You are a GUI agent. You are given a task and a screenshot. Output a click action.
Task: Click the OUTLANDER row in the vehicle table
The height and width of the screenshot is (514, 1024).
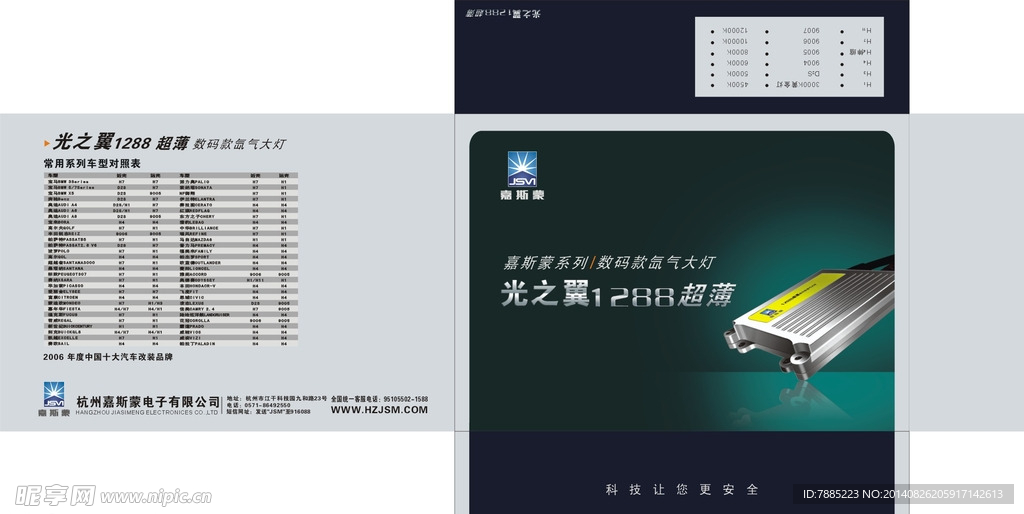pos(235,263)
